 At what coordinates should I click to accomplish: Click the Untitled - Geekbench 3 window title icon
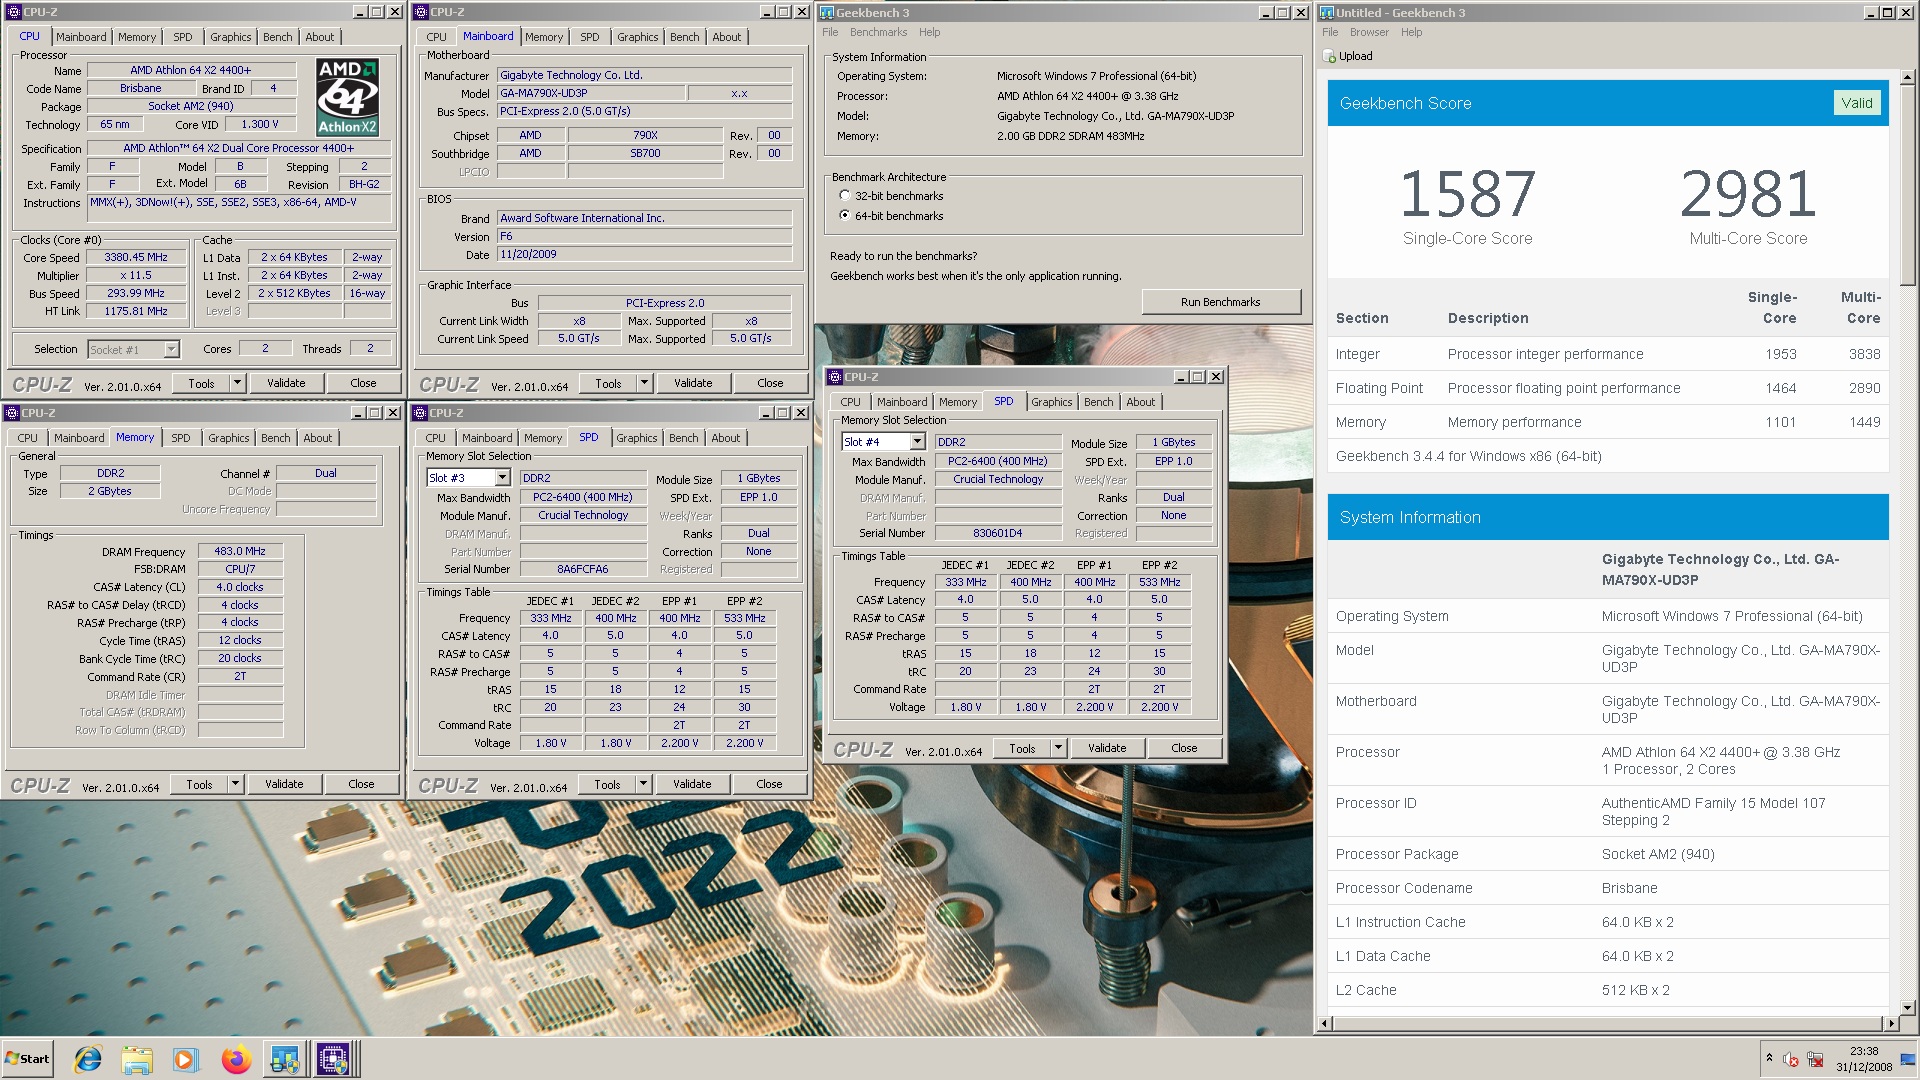[1327, 12]
